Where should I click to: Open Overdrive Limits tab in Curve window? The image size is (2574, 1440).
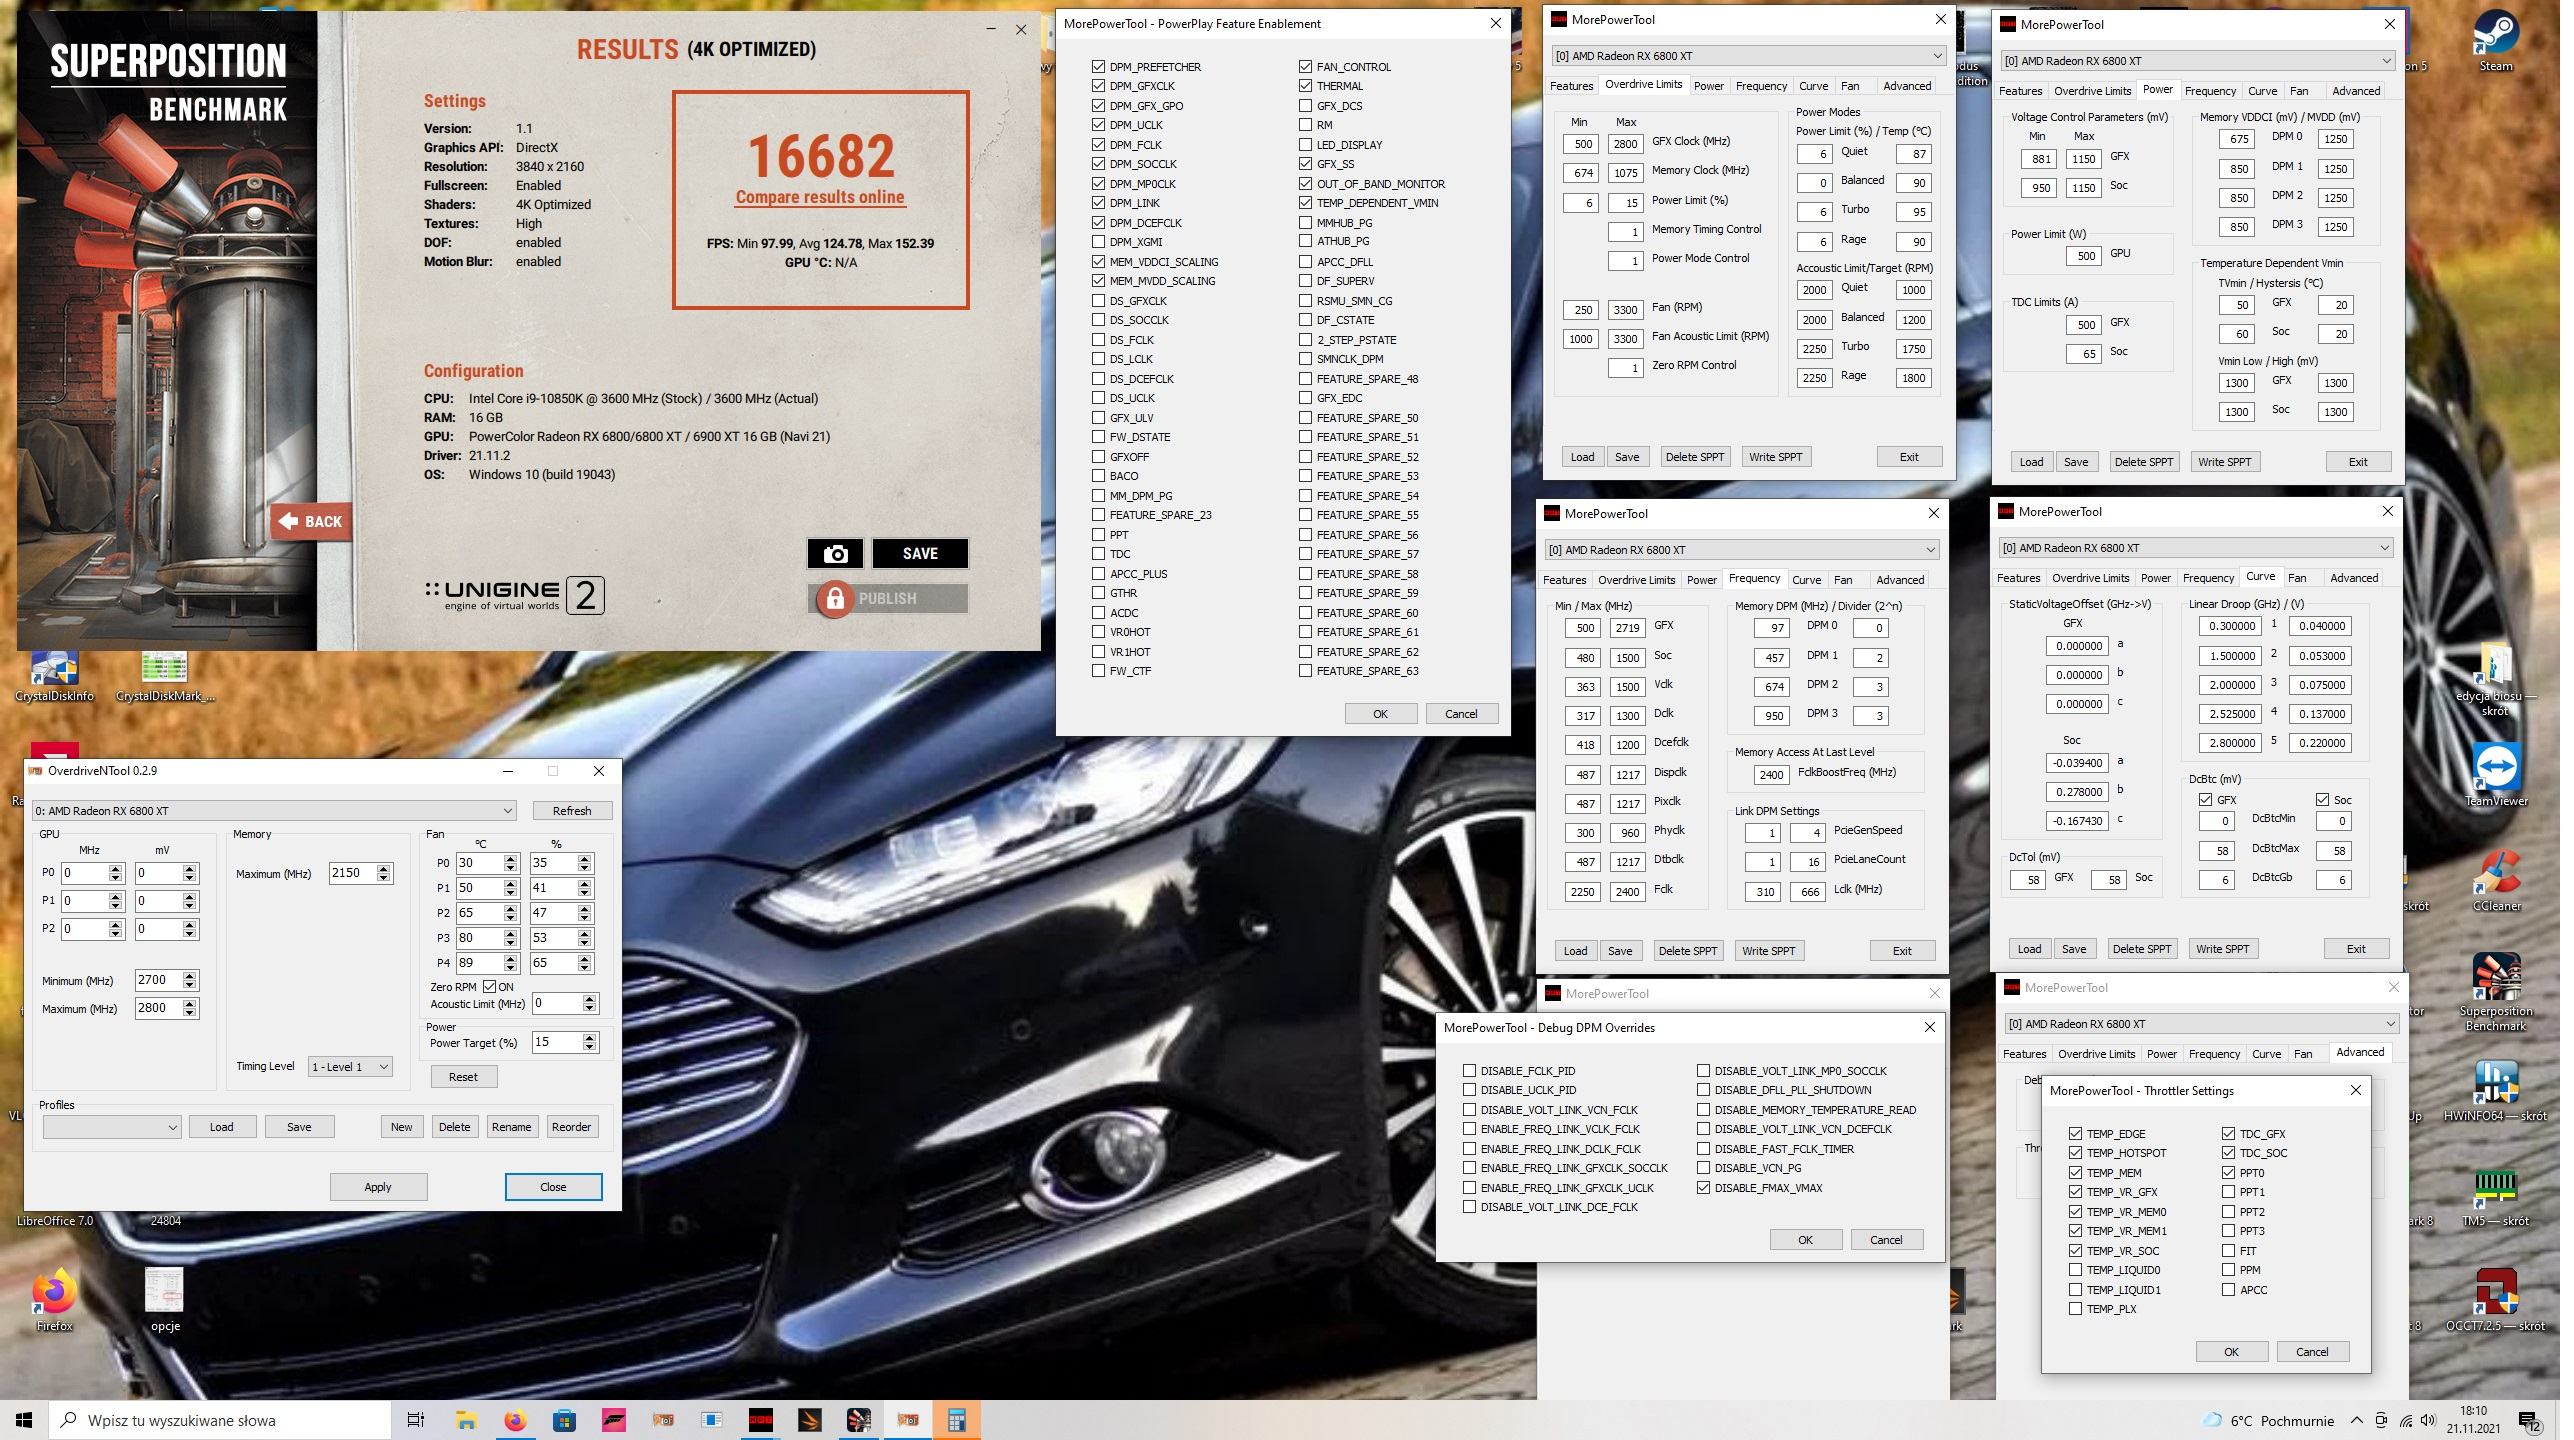point(2091,578)
